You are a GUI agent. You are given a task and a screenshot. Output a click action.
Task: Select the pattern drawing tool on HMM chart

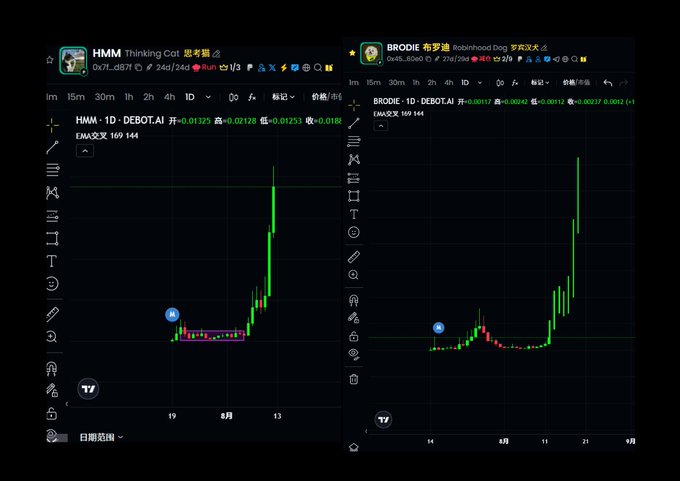52,193
